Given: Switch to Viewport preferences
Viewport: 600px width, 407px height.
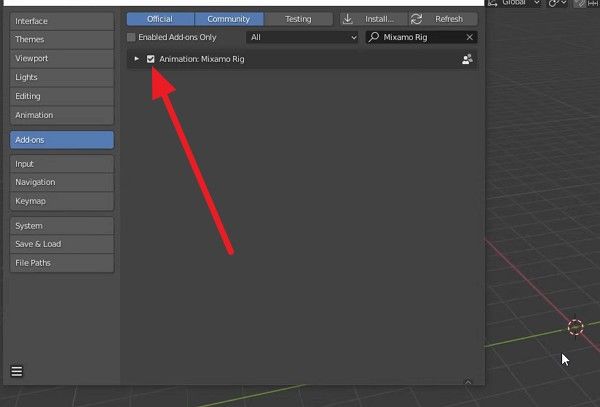Looking at the screenshot, I should click(x=62, y=58).
